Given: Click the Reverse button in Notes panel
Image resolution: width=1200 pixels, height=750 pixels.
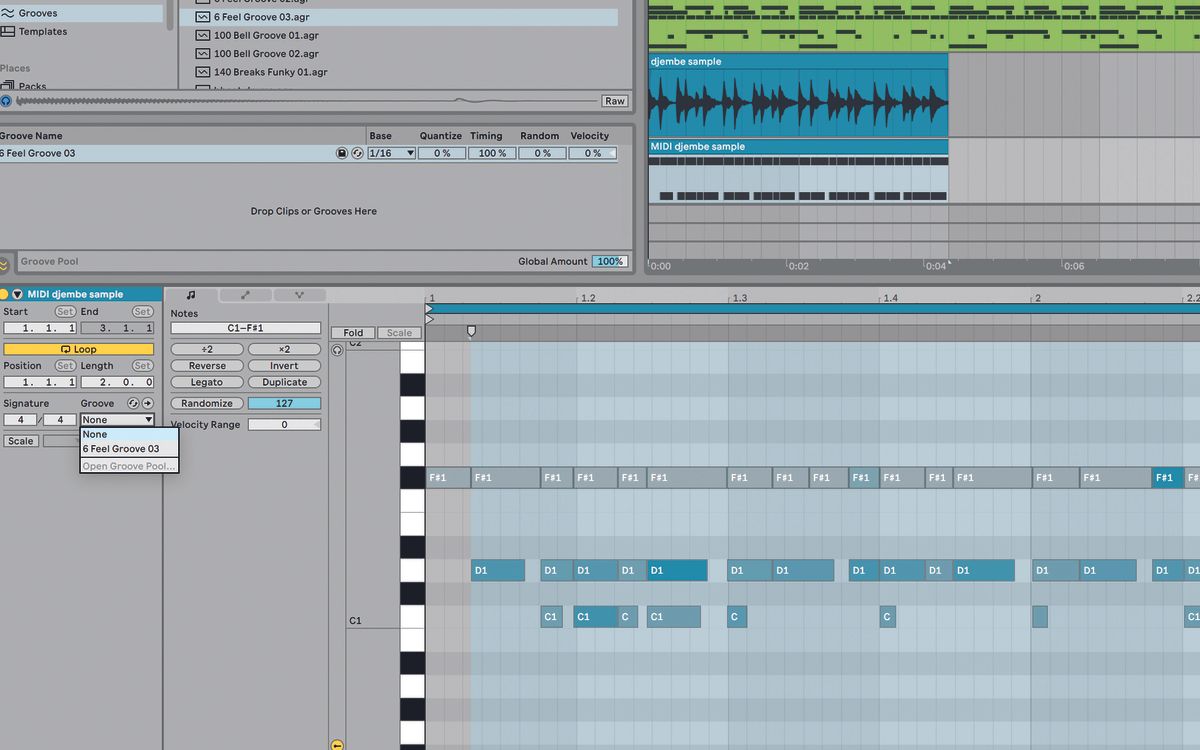Looking at the screenshot, I should 206,365.
